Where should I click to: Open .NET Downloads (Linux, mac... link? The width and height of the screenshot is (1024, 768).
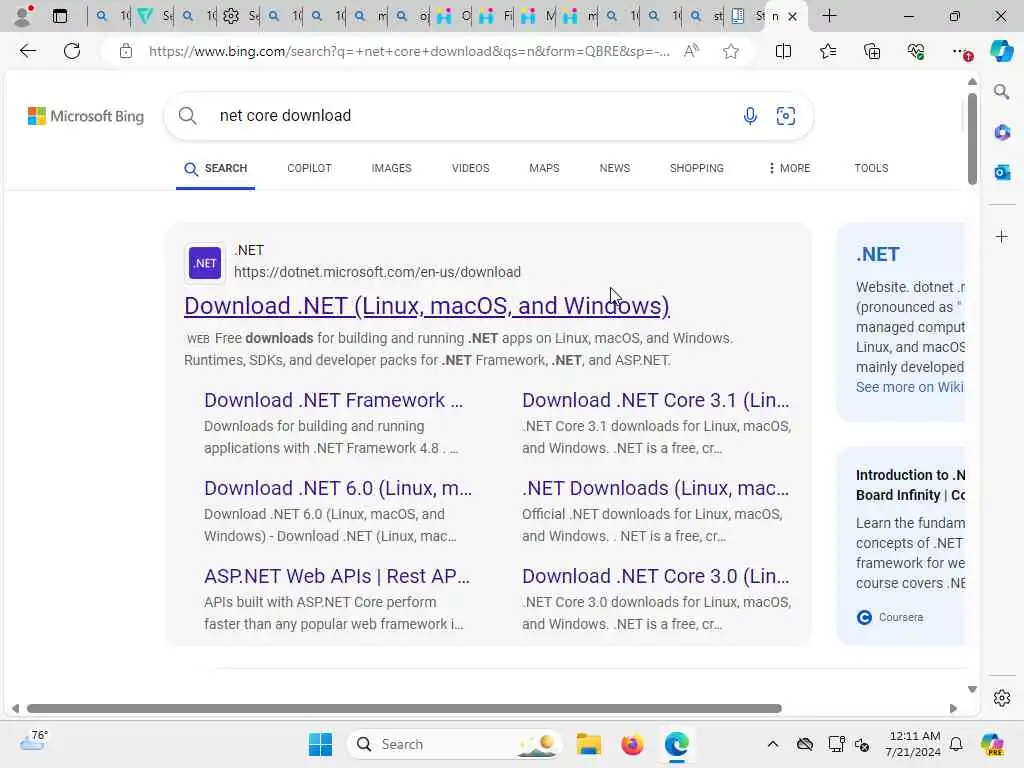655,488
